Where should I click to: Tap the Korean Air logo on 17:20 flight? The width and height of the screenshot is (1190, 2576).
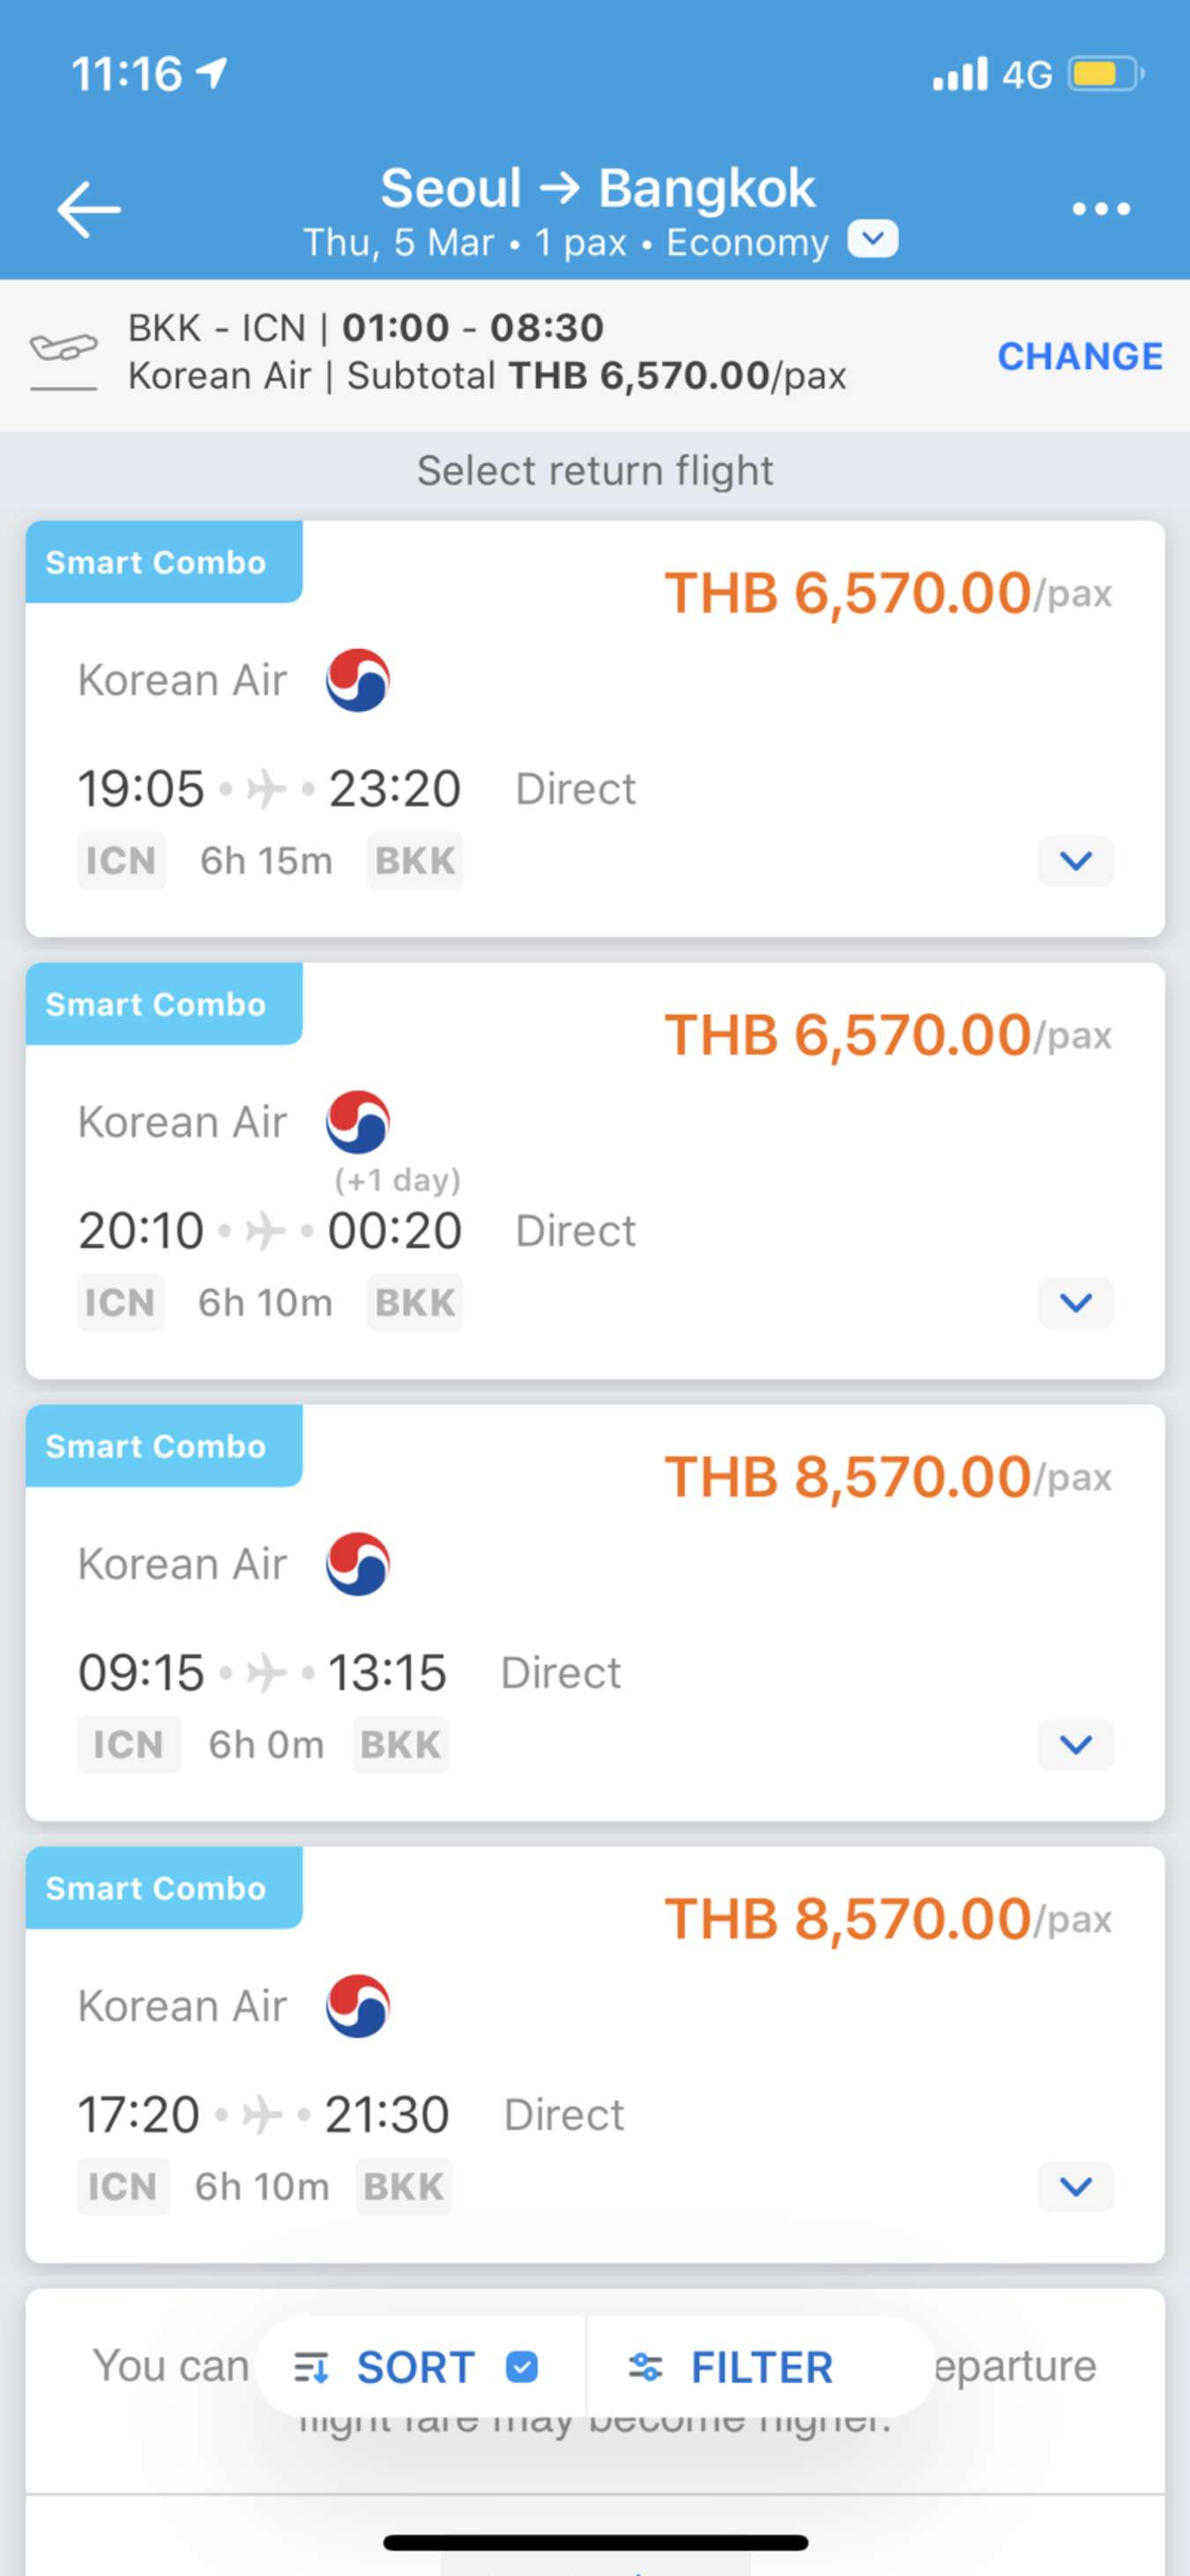tap(358, 2006)
